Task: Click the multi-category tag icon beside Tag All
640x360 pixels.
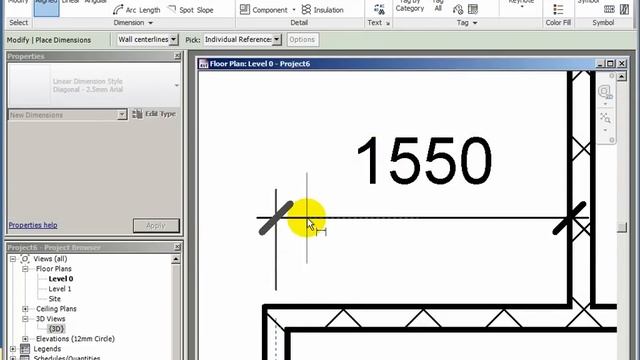Action: [458, 9]
